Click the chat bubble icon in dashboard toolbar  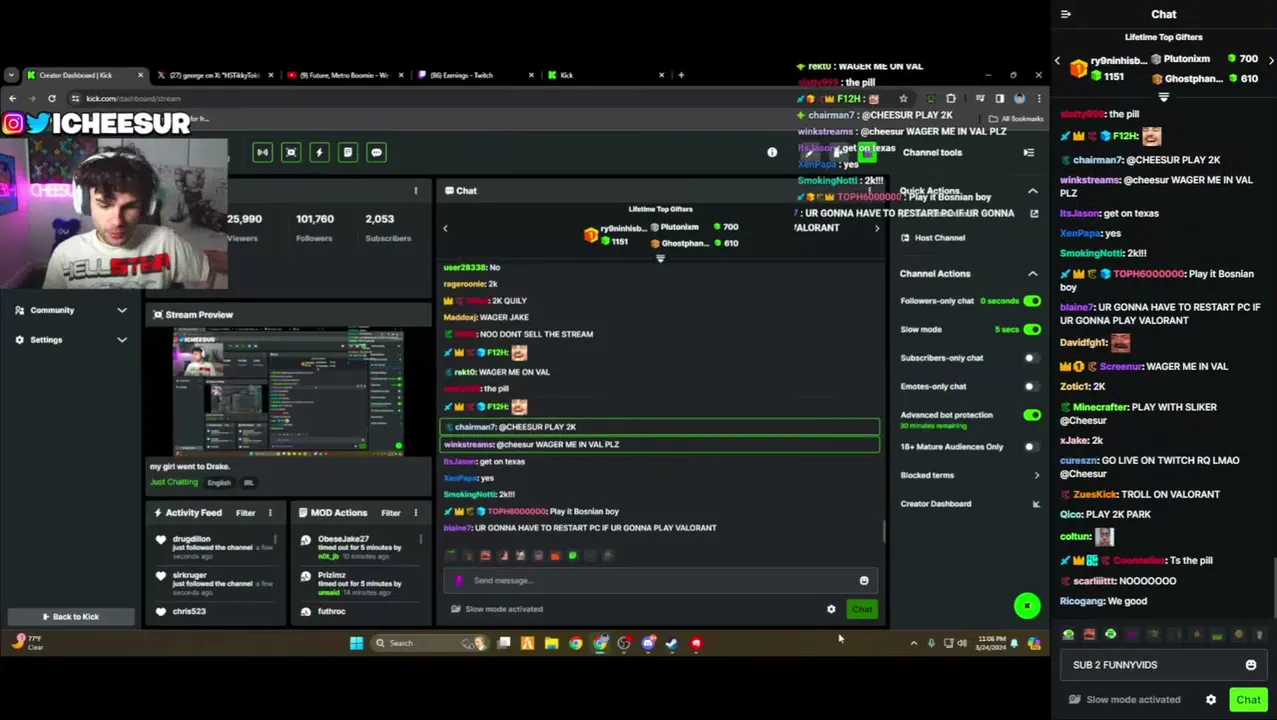[376, 152]
